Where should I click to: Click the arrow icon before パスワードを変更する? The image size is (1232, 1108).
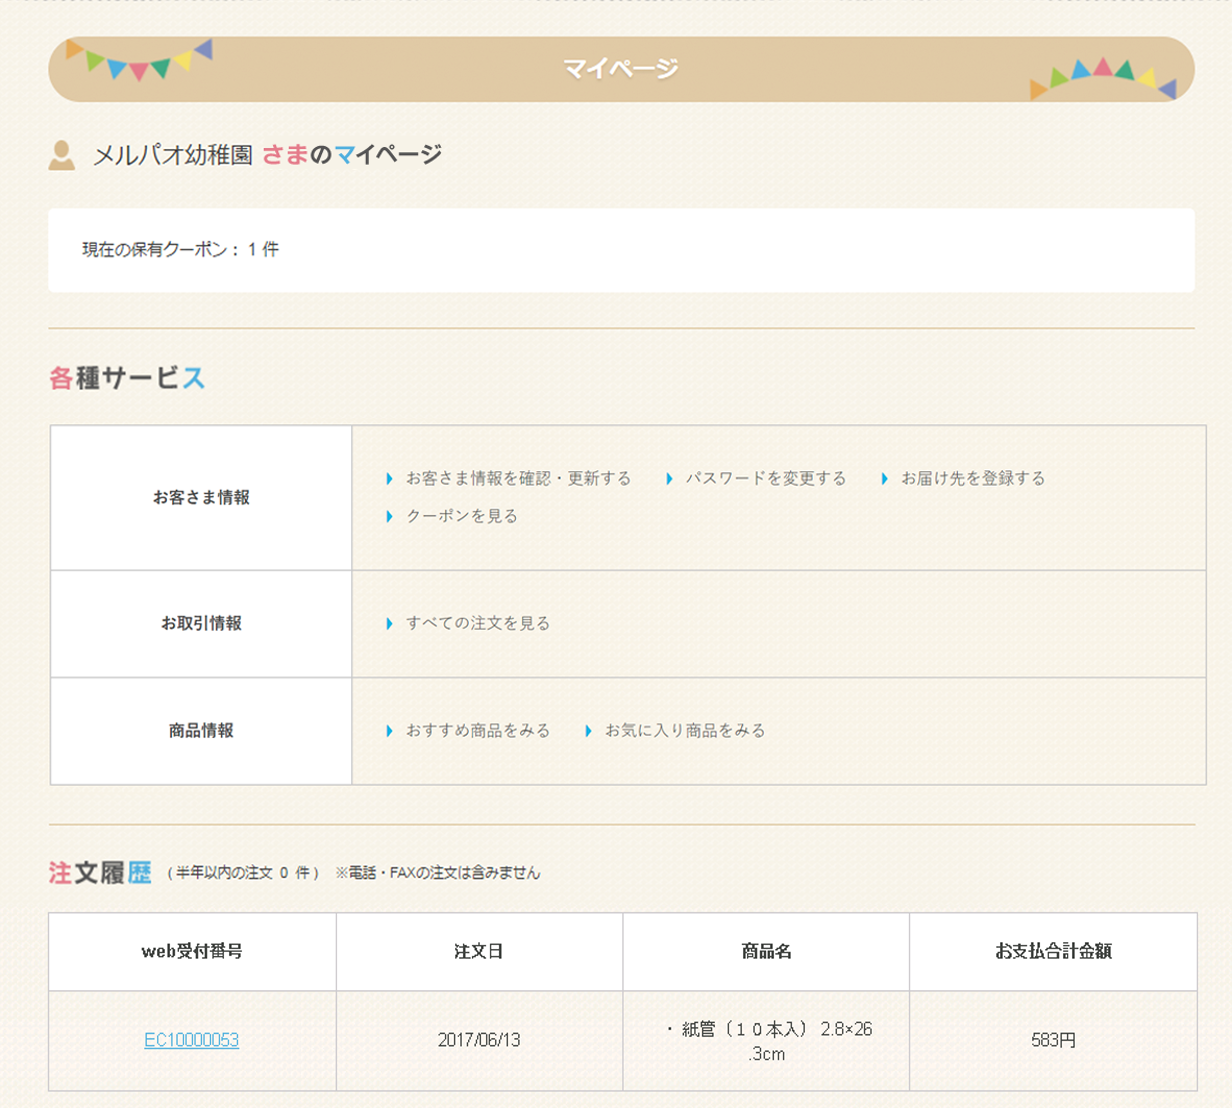[x=667, y=478]
